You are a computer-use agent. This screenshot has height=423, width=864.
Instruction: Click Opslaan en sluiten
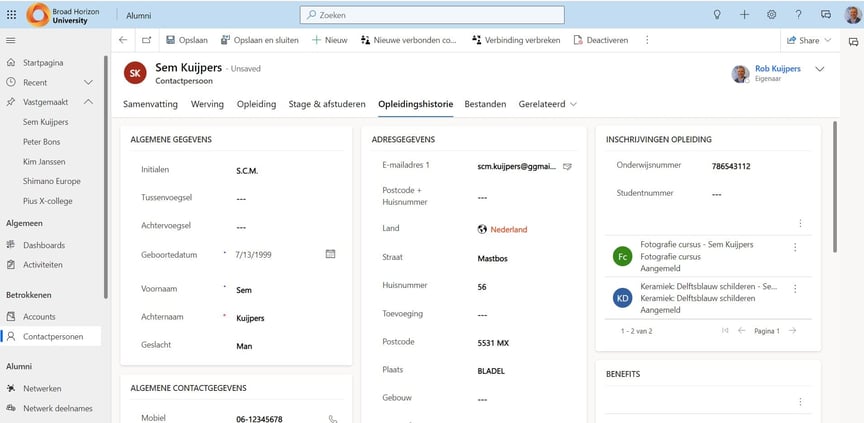(x=260, y=40)
